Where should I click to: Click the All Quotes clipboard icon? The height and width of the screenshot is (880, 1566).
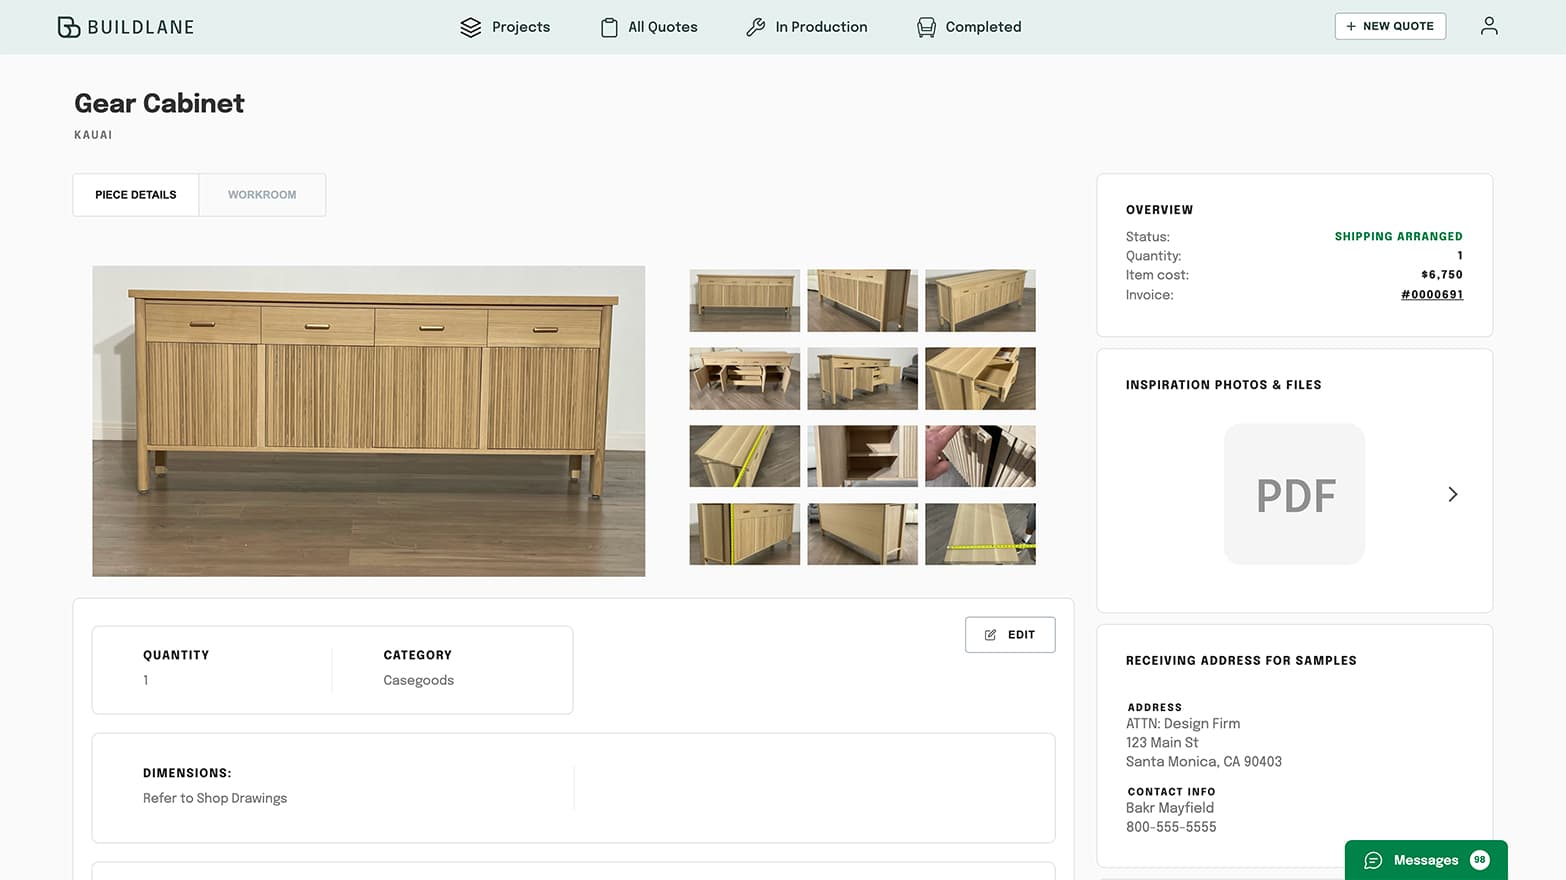point(609,27)
